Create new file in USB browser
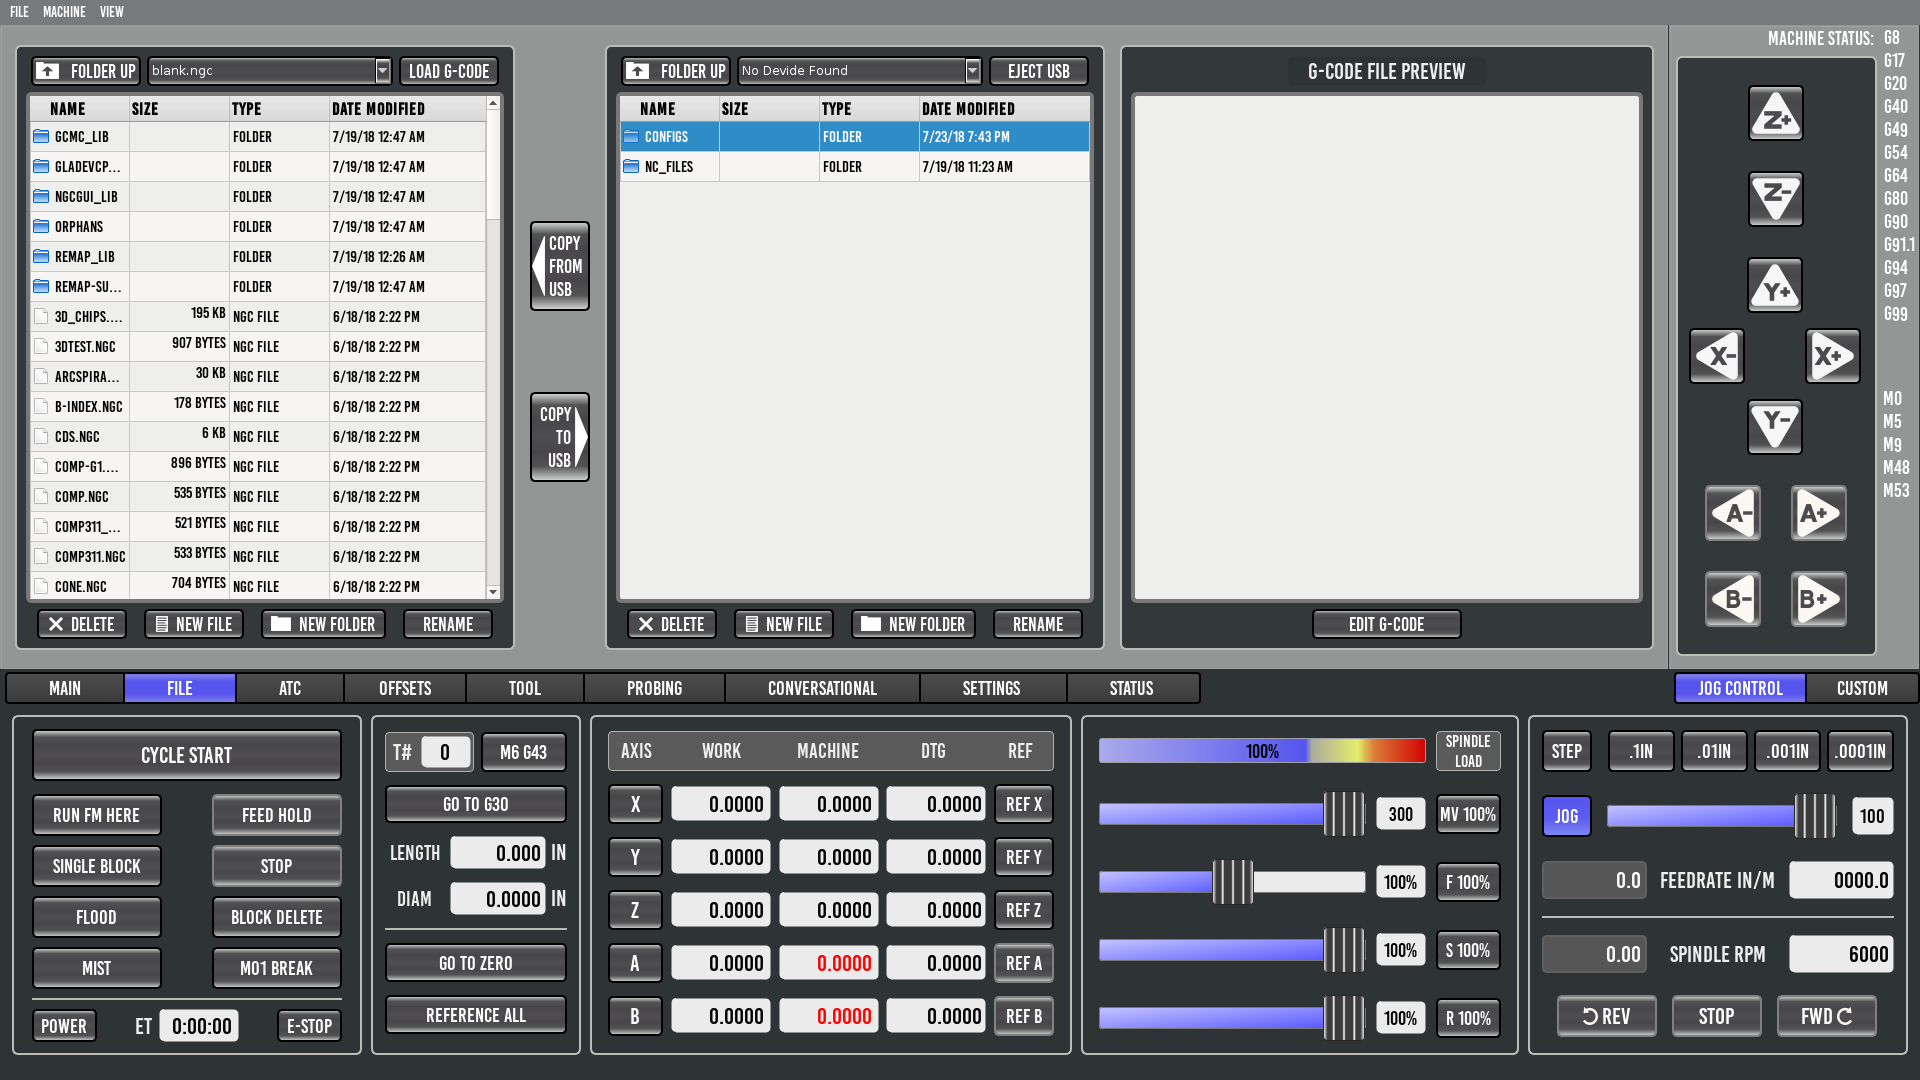 pos(784,624)
